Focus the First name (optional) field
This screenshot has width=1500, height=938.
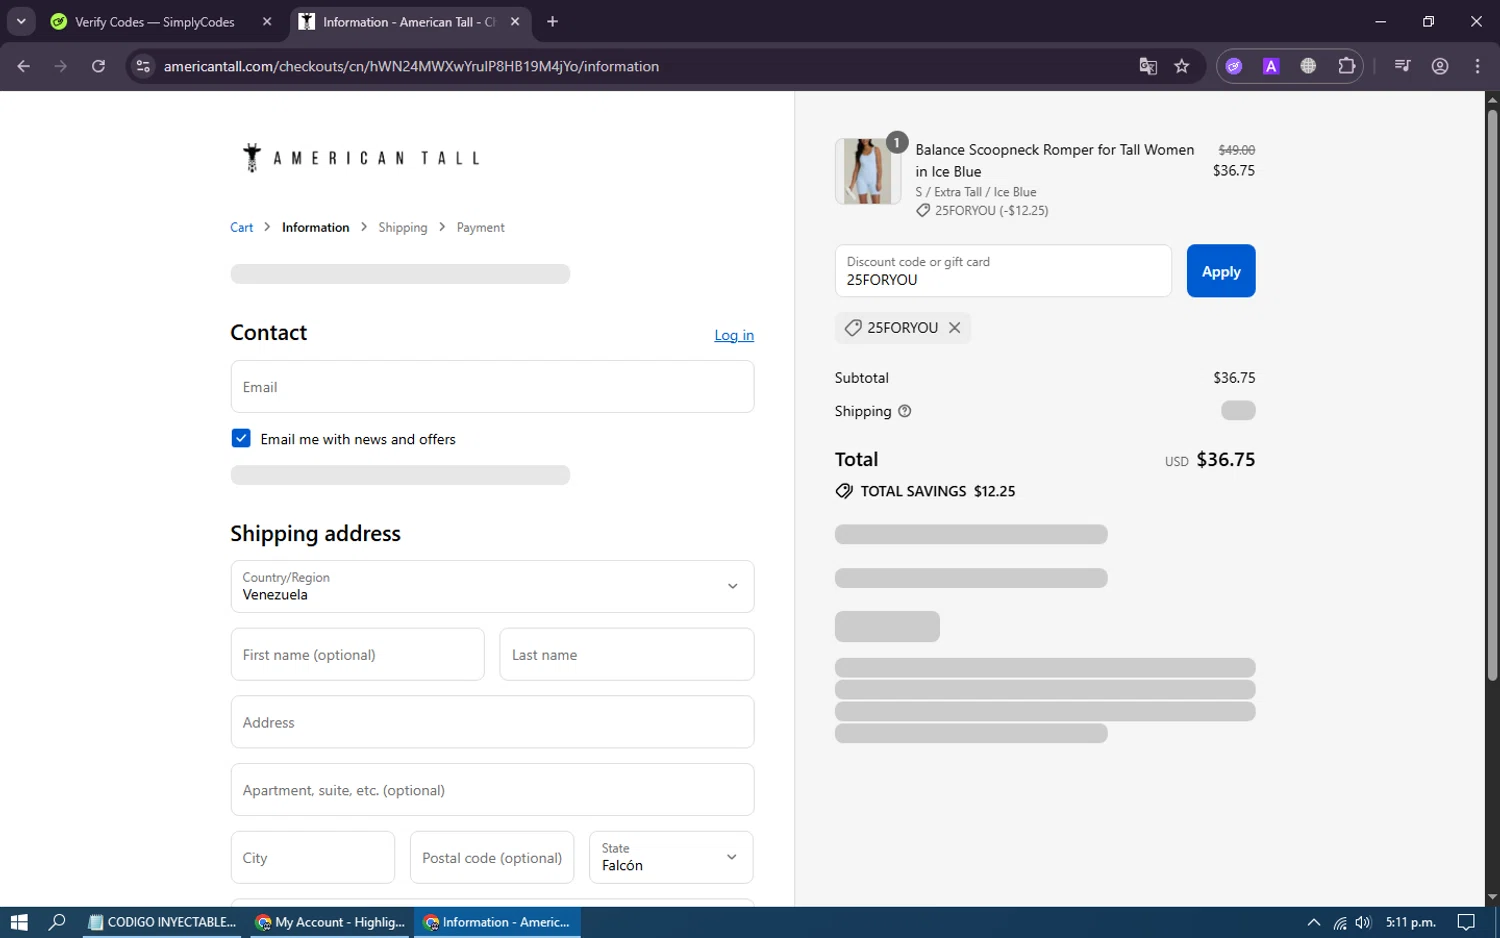[357, 654]
